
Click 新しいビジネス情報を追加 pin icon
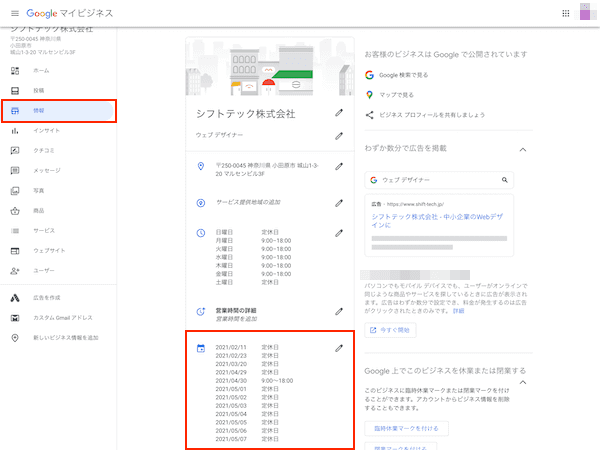(15, 338)
